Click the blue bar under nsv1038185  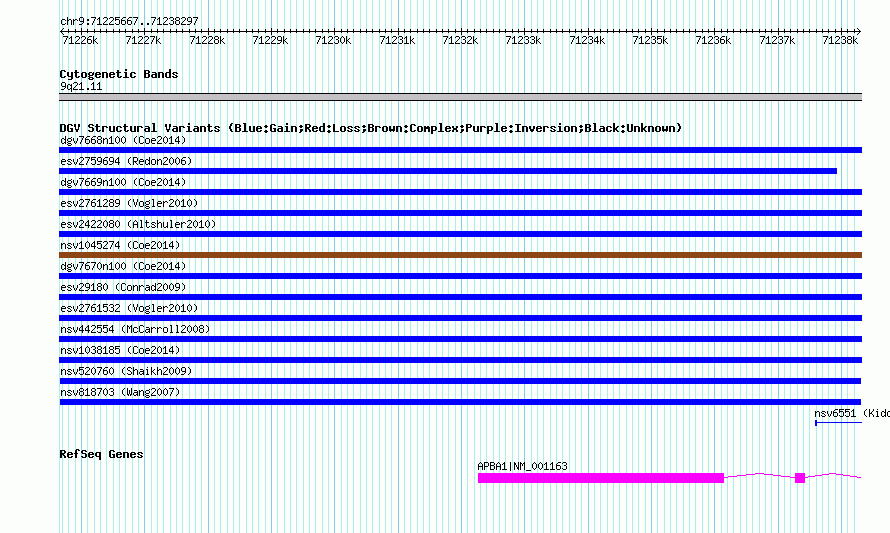[460, 360]
